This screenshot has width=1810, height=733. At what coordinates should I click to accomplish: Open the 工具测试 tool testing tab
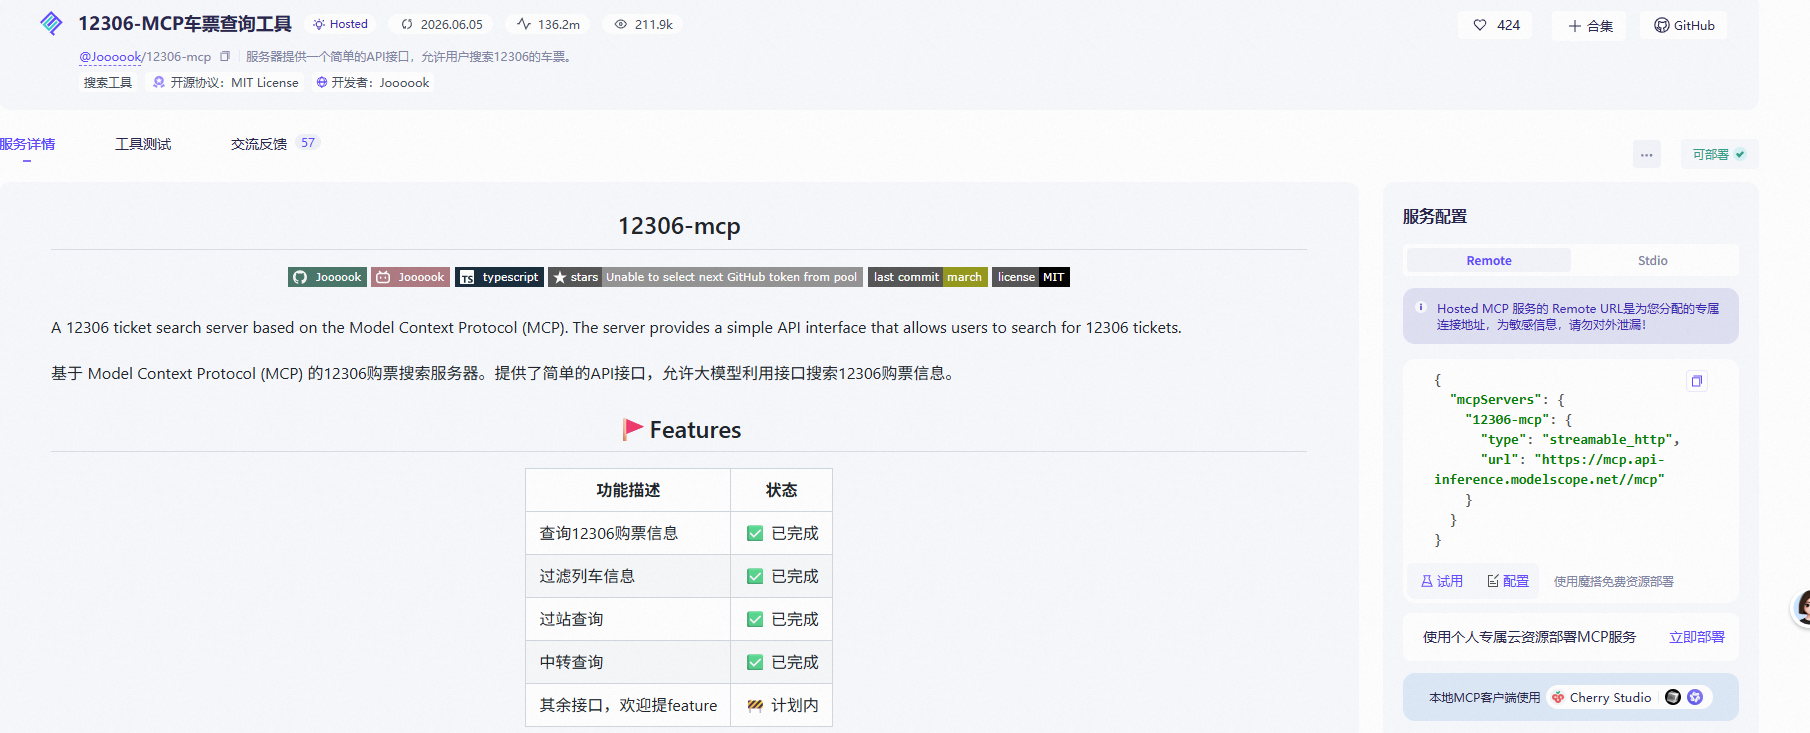point(143,145)
